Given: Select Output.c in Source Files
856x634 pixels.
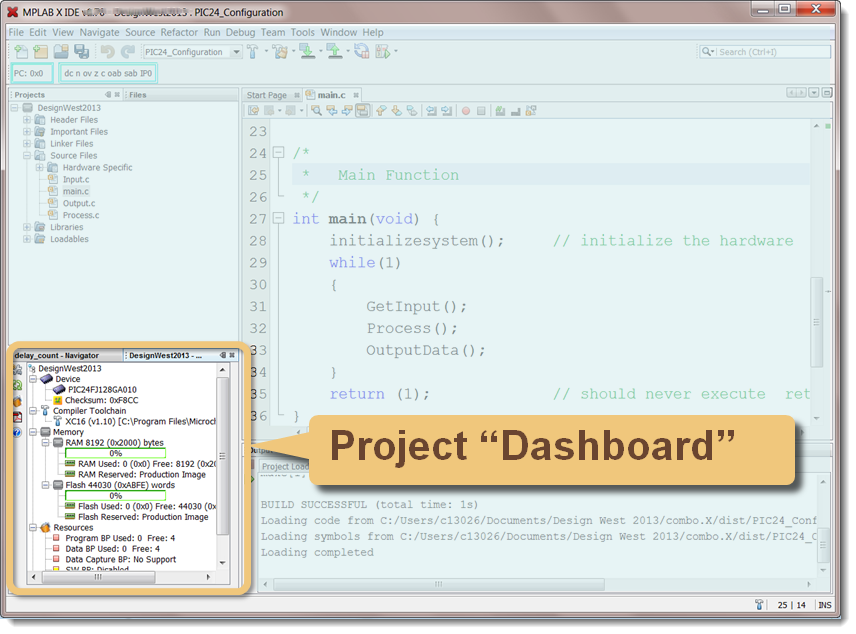Looking at the screenshot, I should (78, 203).
